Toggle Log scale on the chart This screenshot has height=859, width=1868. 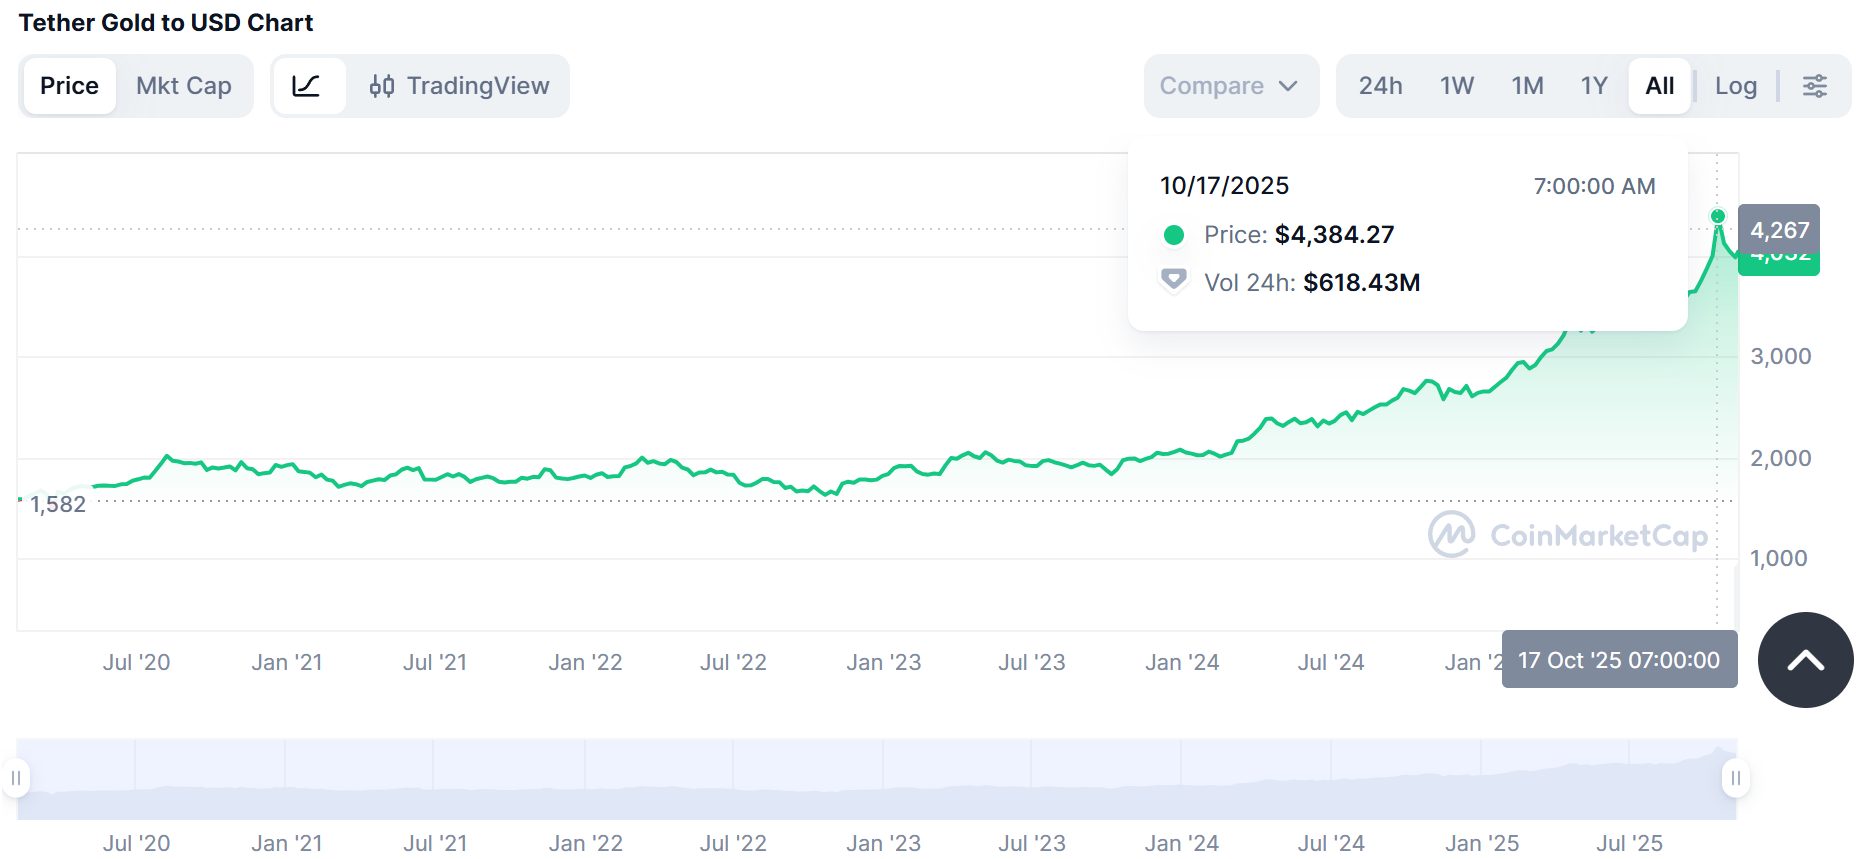(x=1735, y=86)
